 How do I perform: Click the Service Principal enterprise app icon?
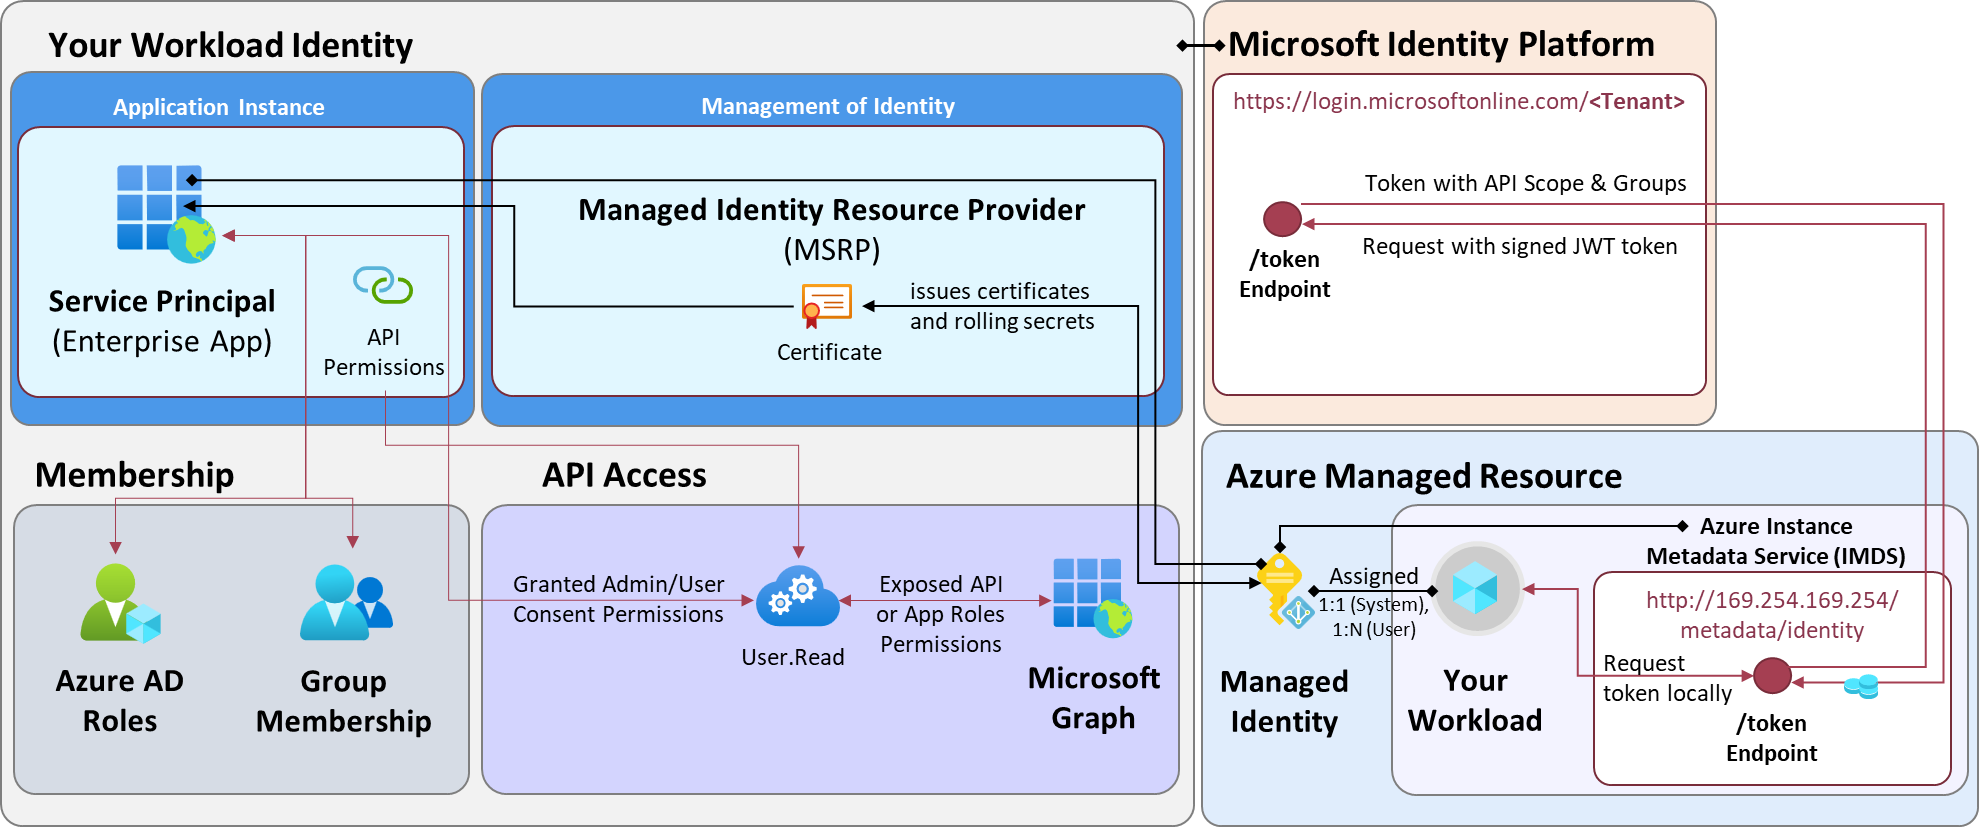(x=165, y=214)
